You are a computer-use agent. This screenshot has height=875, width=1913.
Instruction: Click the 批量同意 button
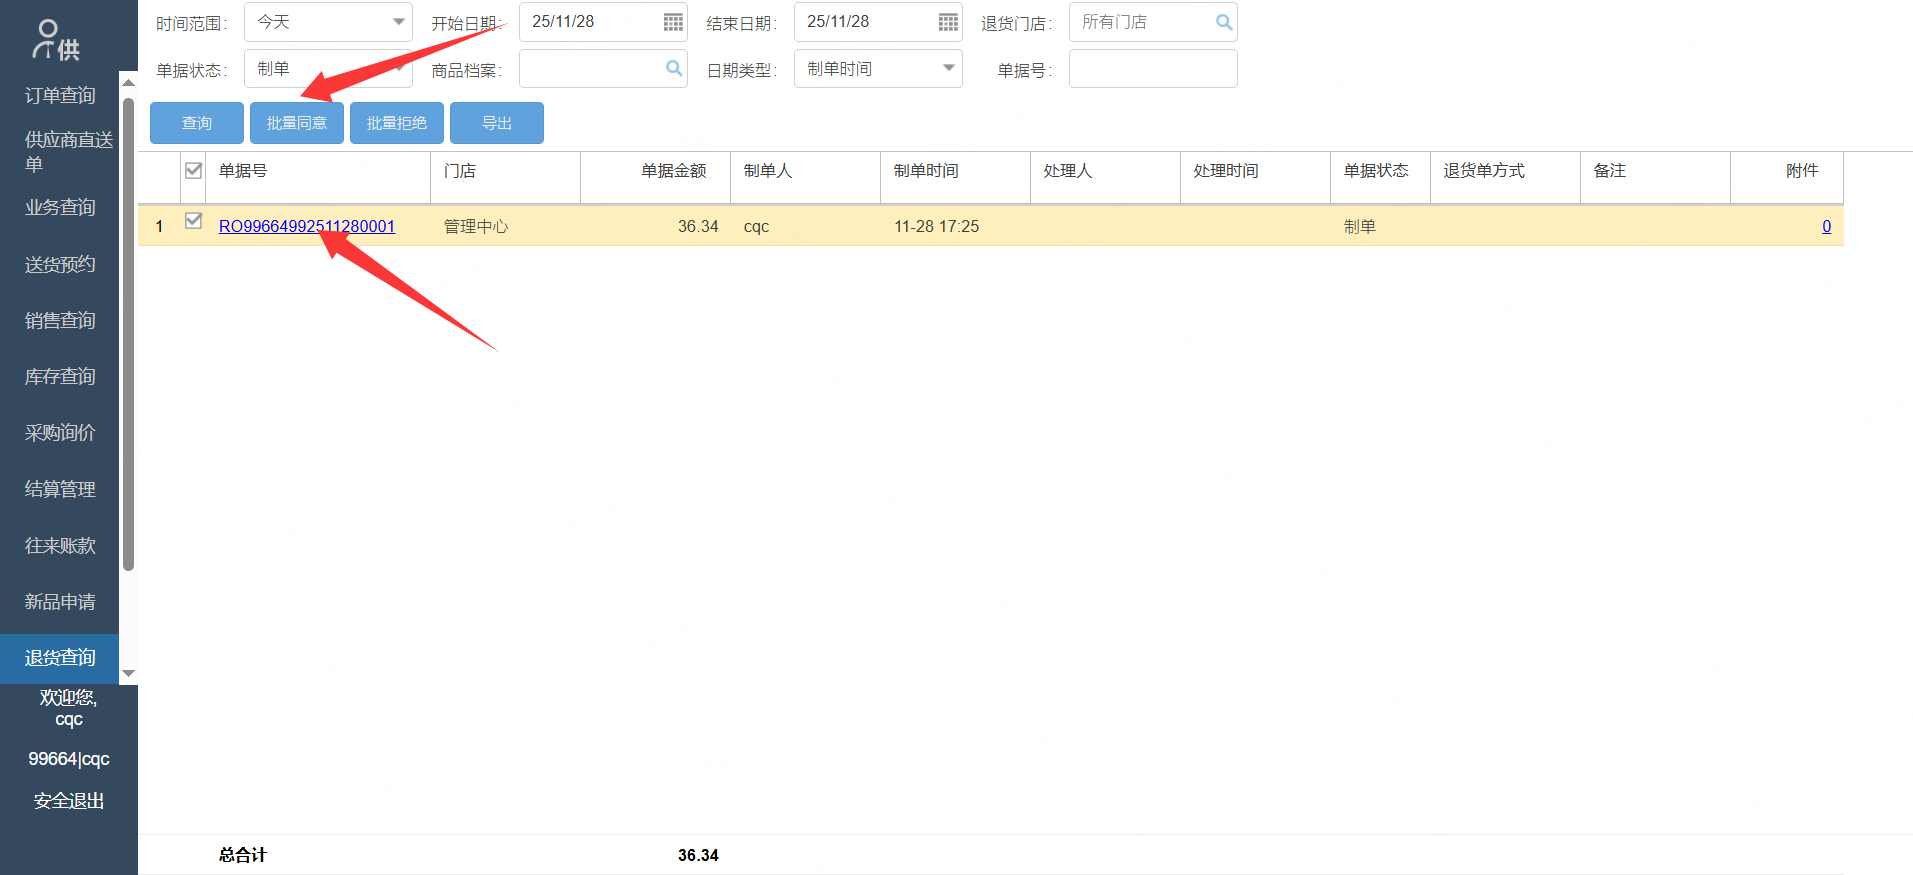(297, 123)
